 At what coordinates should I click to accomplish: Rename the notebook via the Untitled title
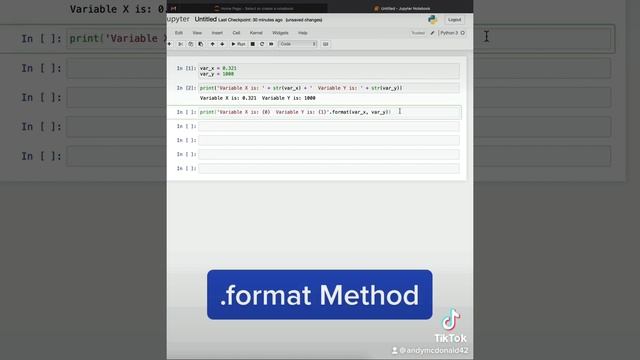point(205,20)
